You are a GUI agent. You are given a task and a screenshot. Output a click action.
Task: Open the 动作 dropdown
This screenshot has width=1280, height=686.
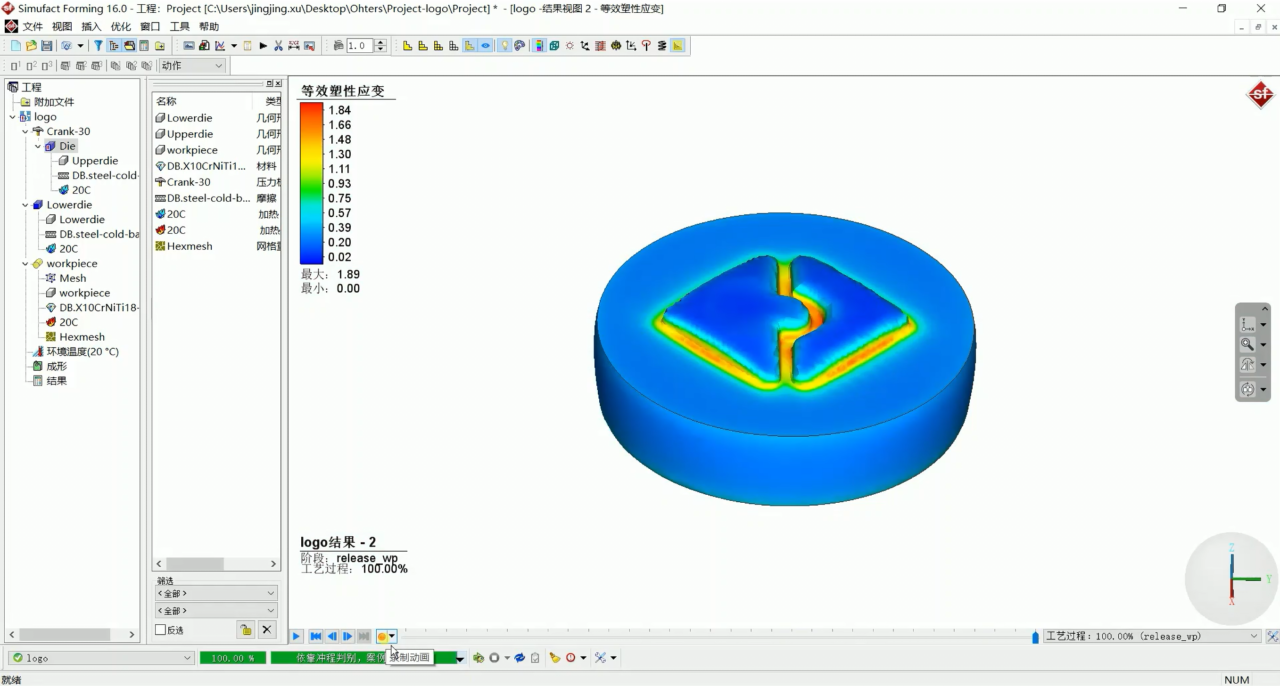point(192,66)
